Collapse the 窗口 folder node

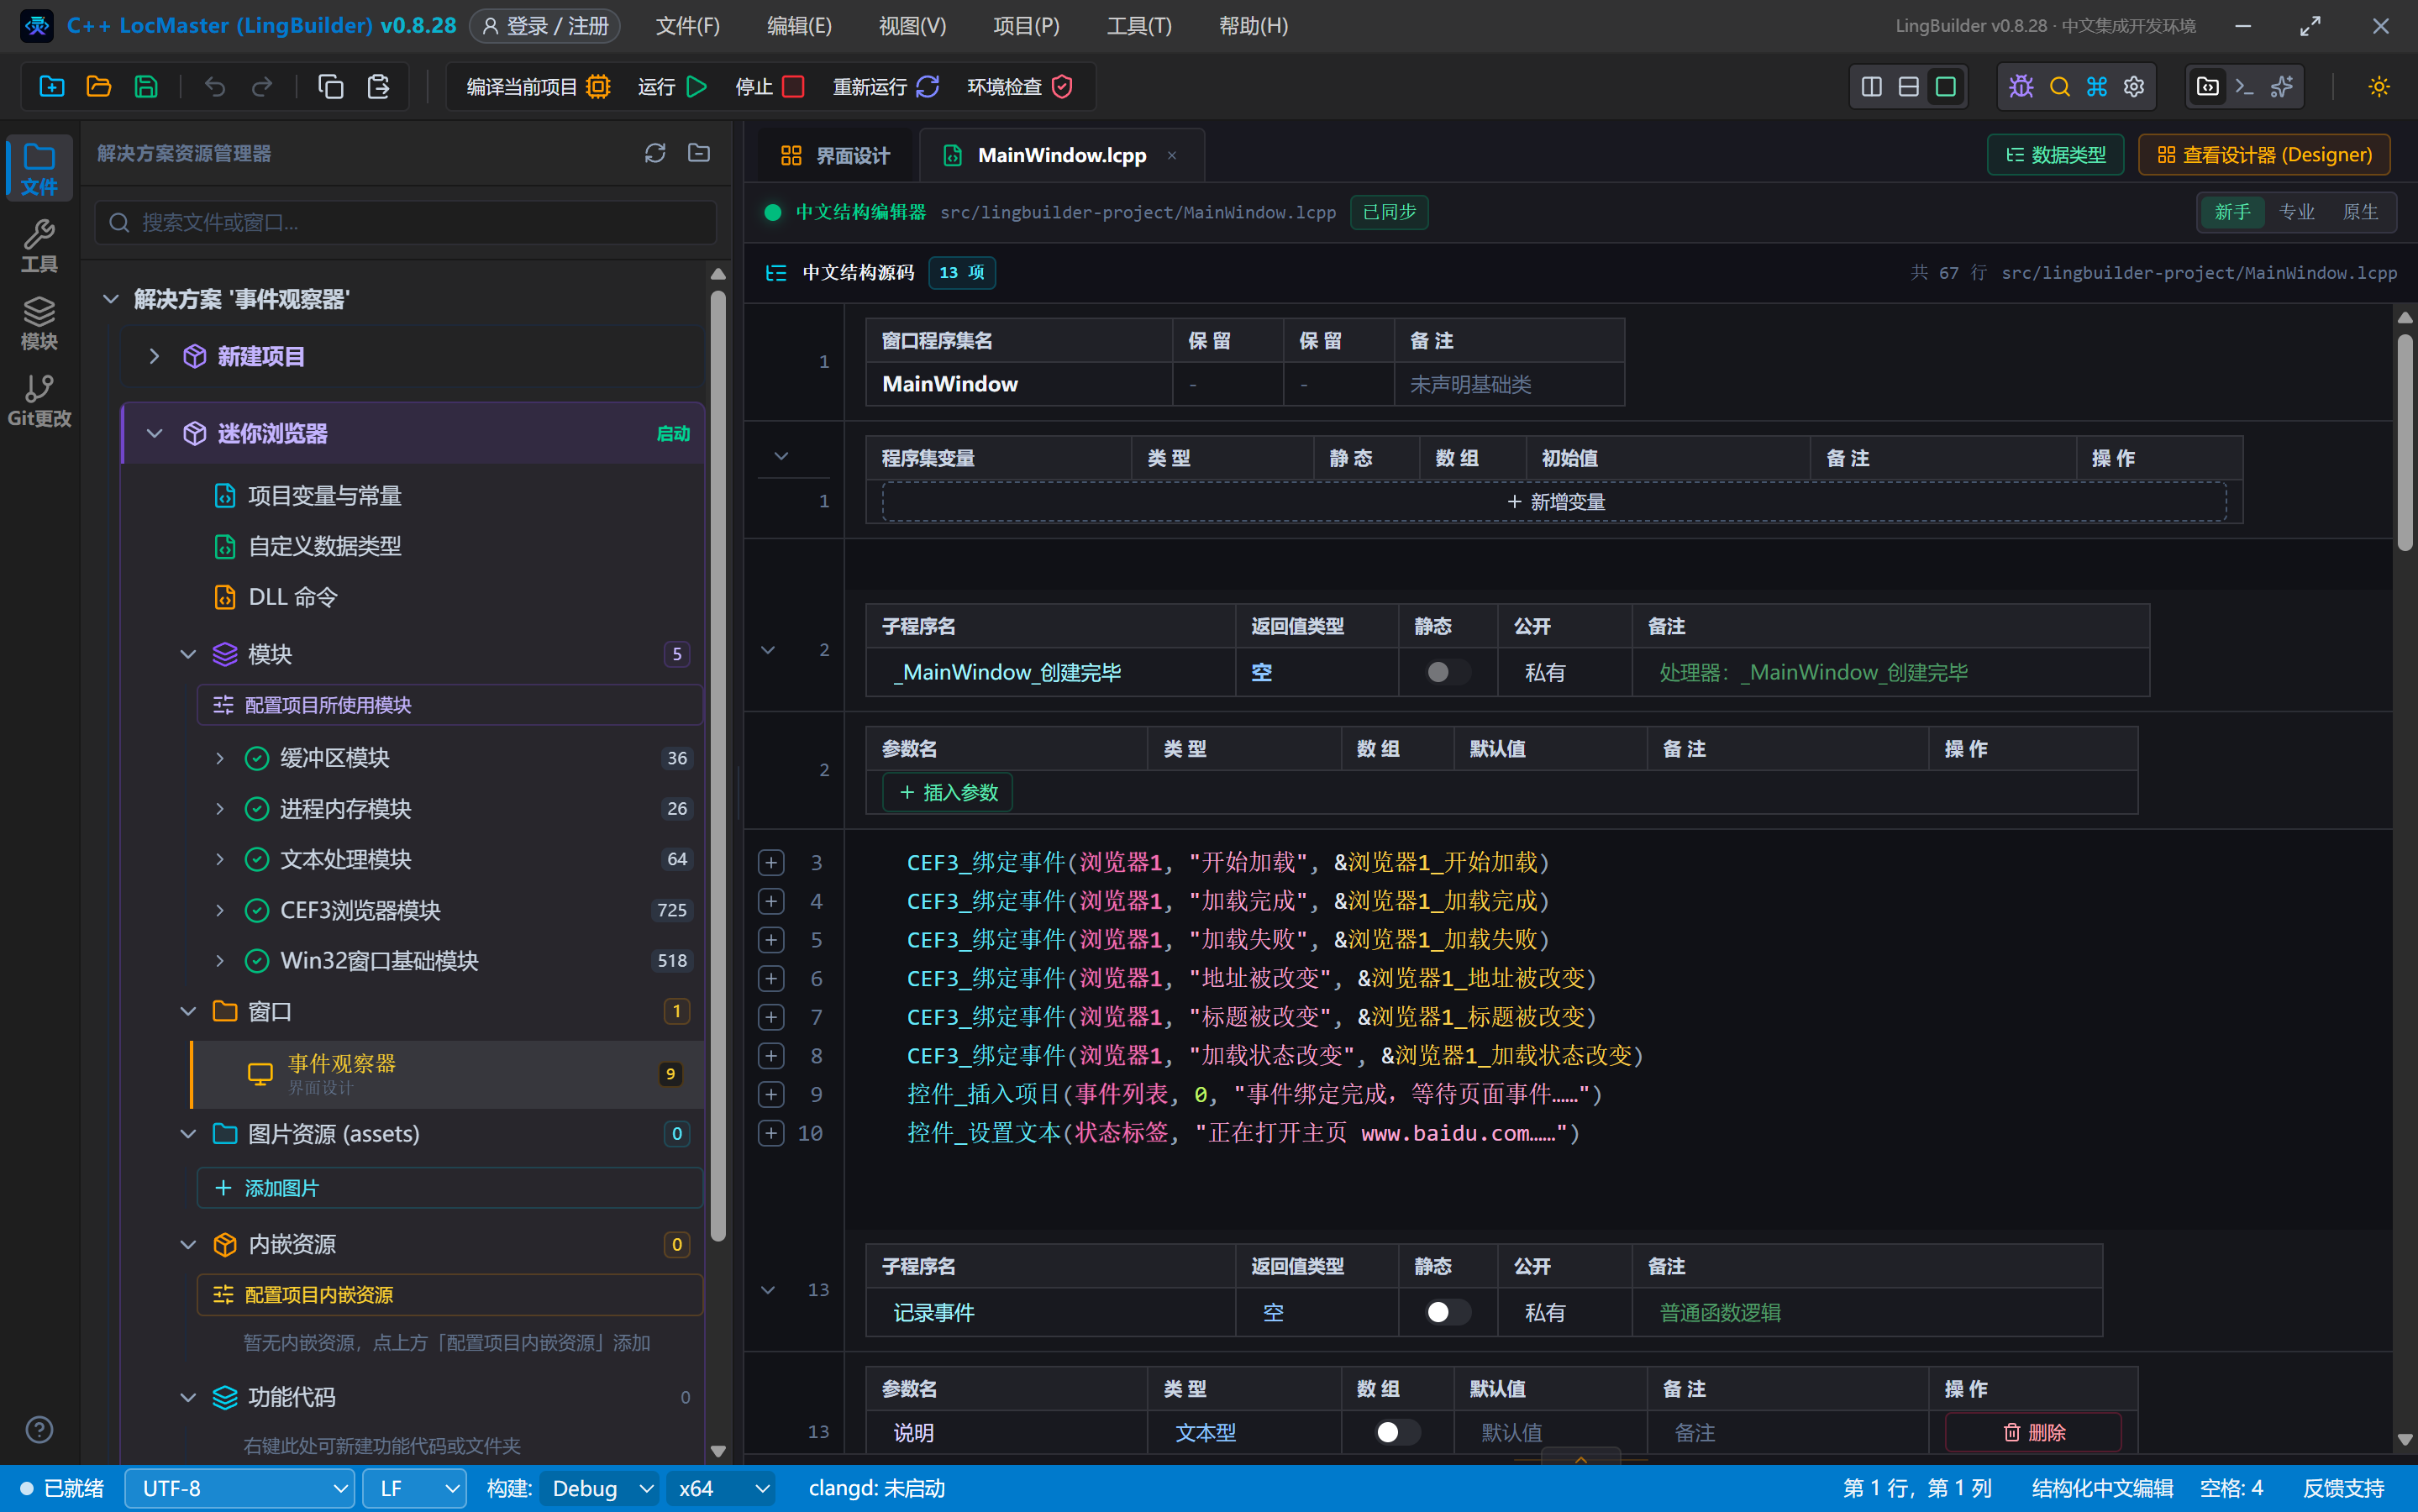(x=188, y=1012)
